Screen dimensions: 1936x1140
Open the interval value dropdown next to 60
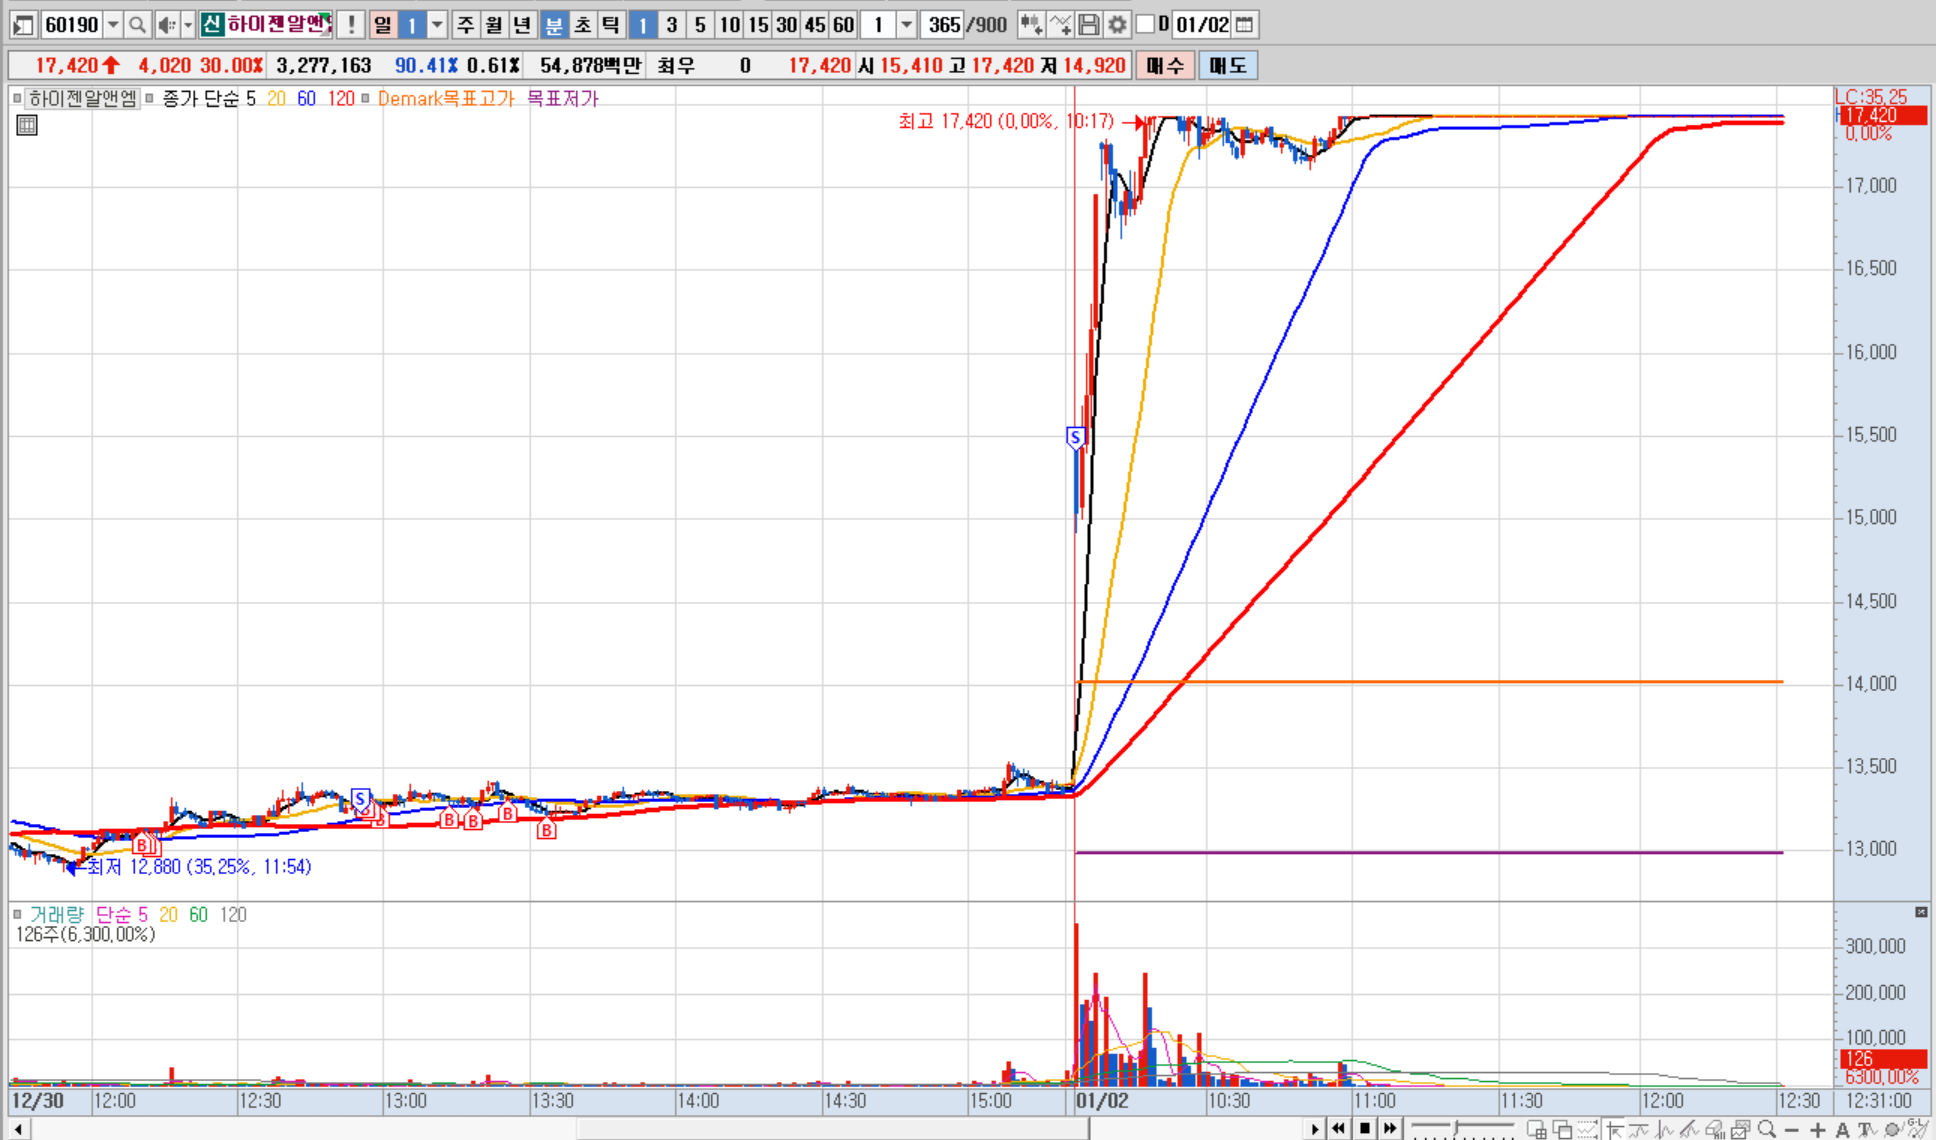coord(906,24)
